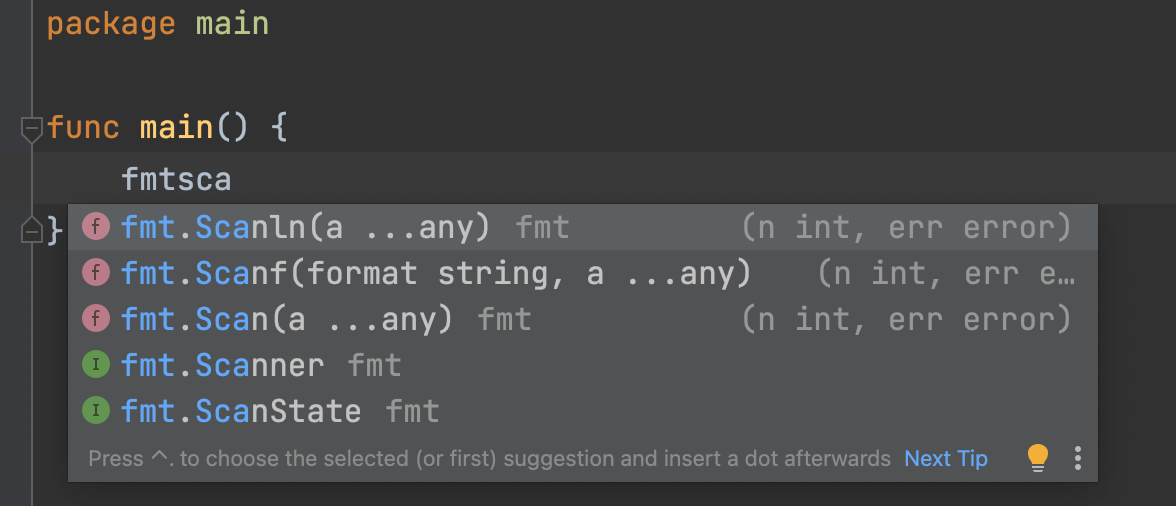Click the Next Tip link
Viewport: 1176px width, 506px height.
point(945,458)
